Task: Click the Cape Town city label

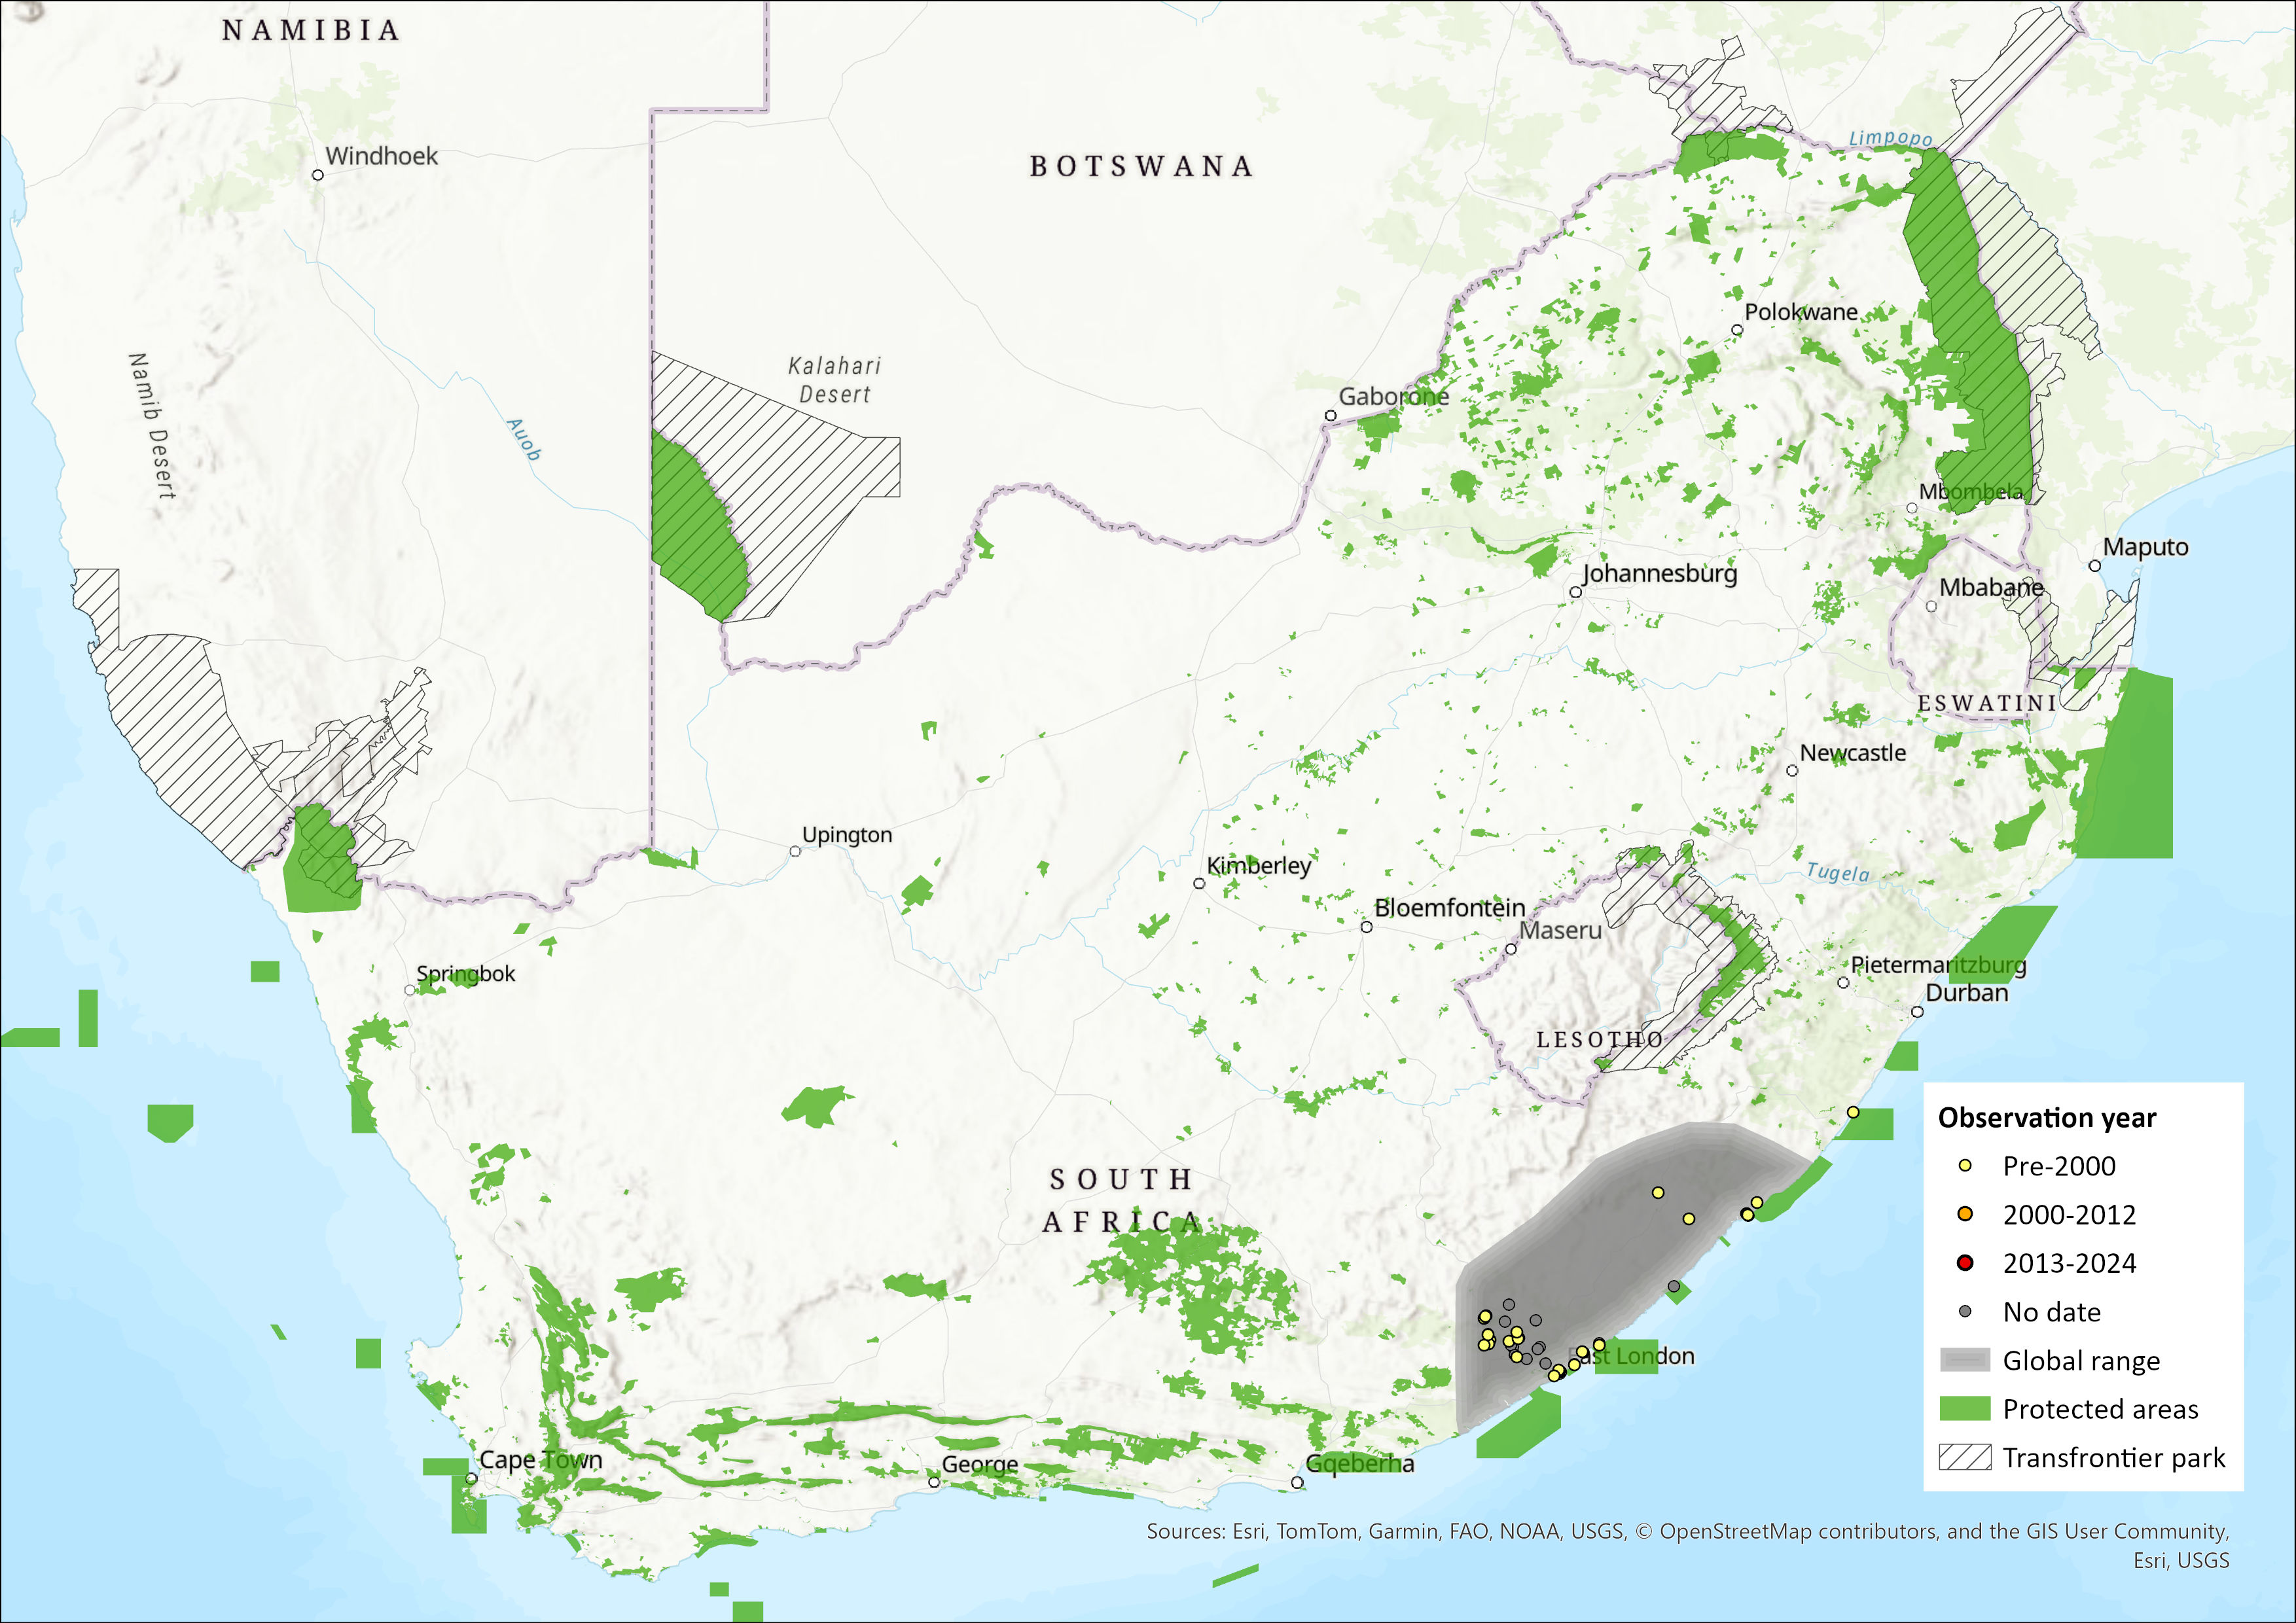Action: [541, 1459]
